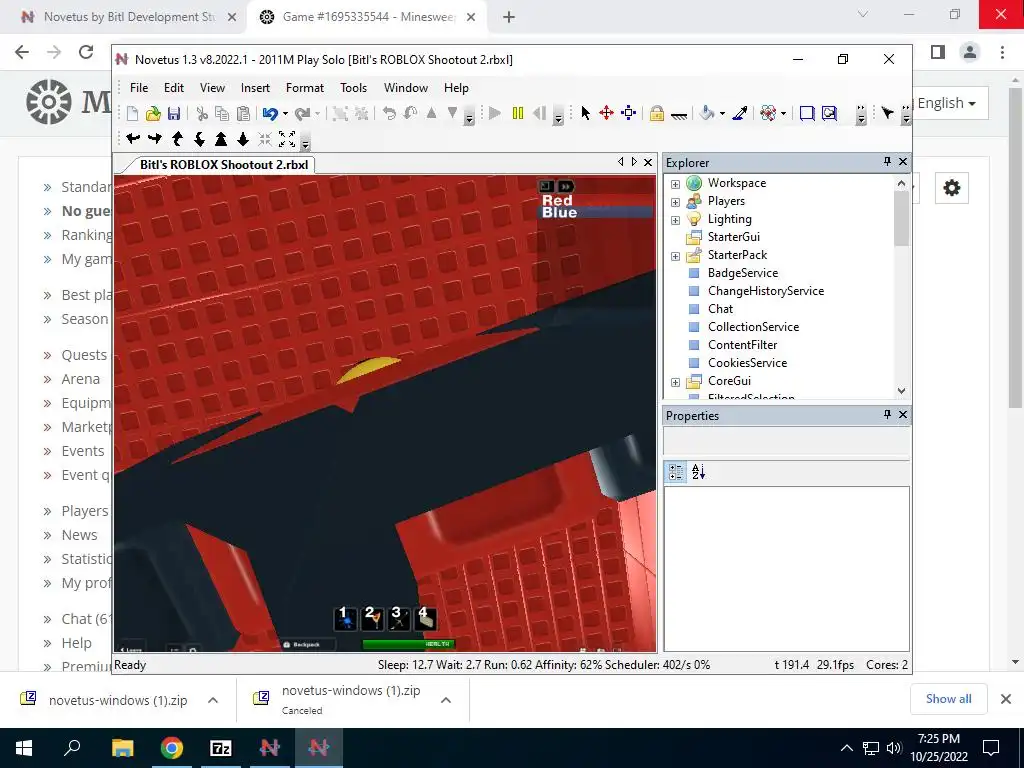The height and width of the screenshot is (768, 1024).
Task: Open the Material tool dropdown arrow
Action: (783, 114)
